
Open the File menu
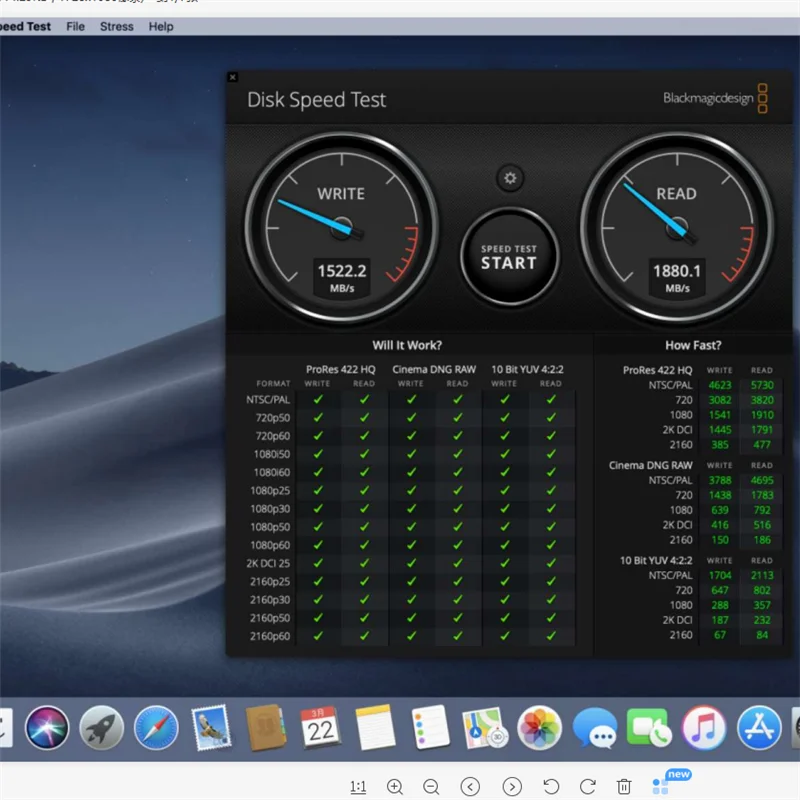[76, 26]
